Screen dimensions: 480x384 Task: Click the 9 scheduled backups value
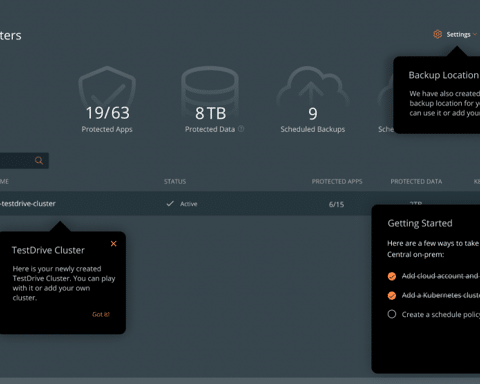[313, 114]
